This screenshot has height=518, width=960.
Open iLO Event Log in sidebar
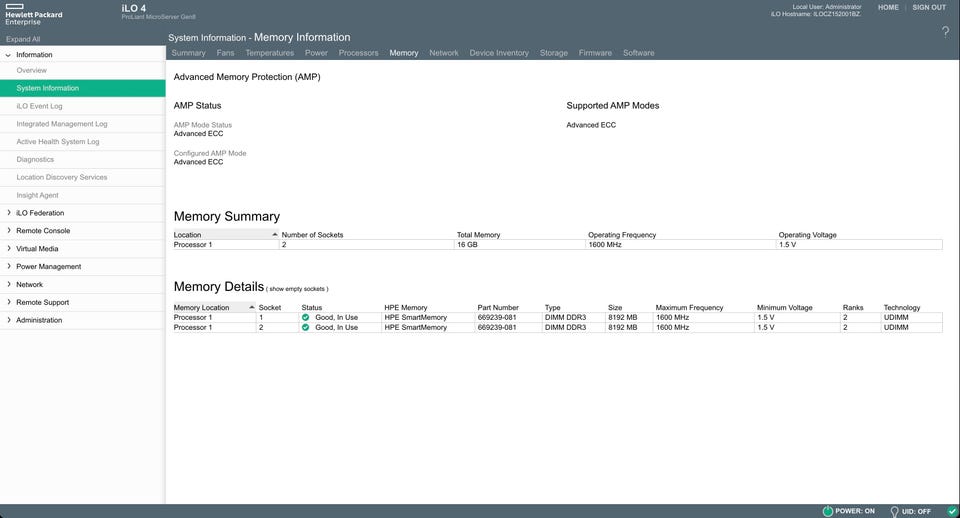39,106
